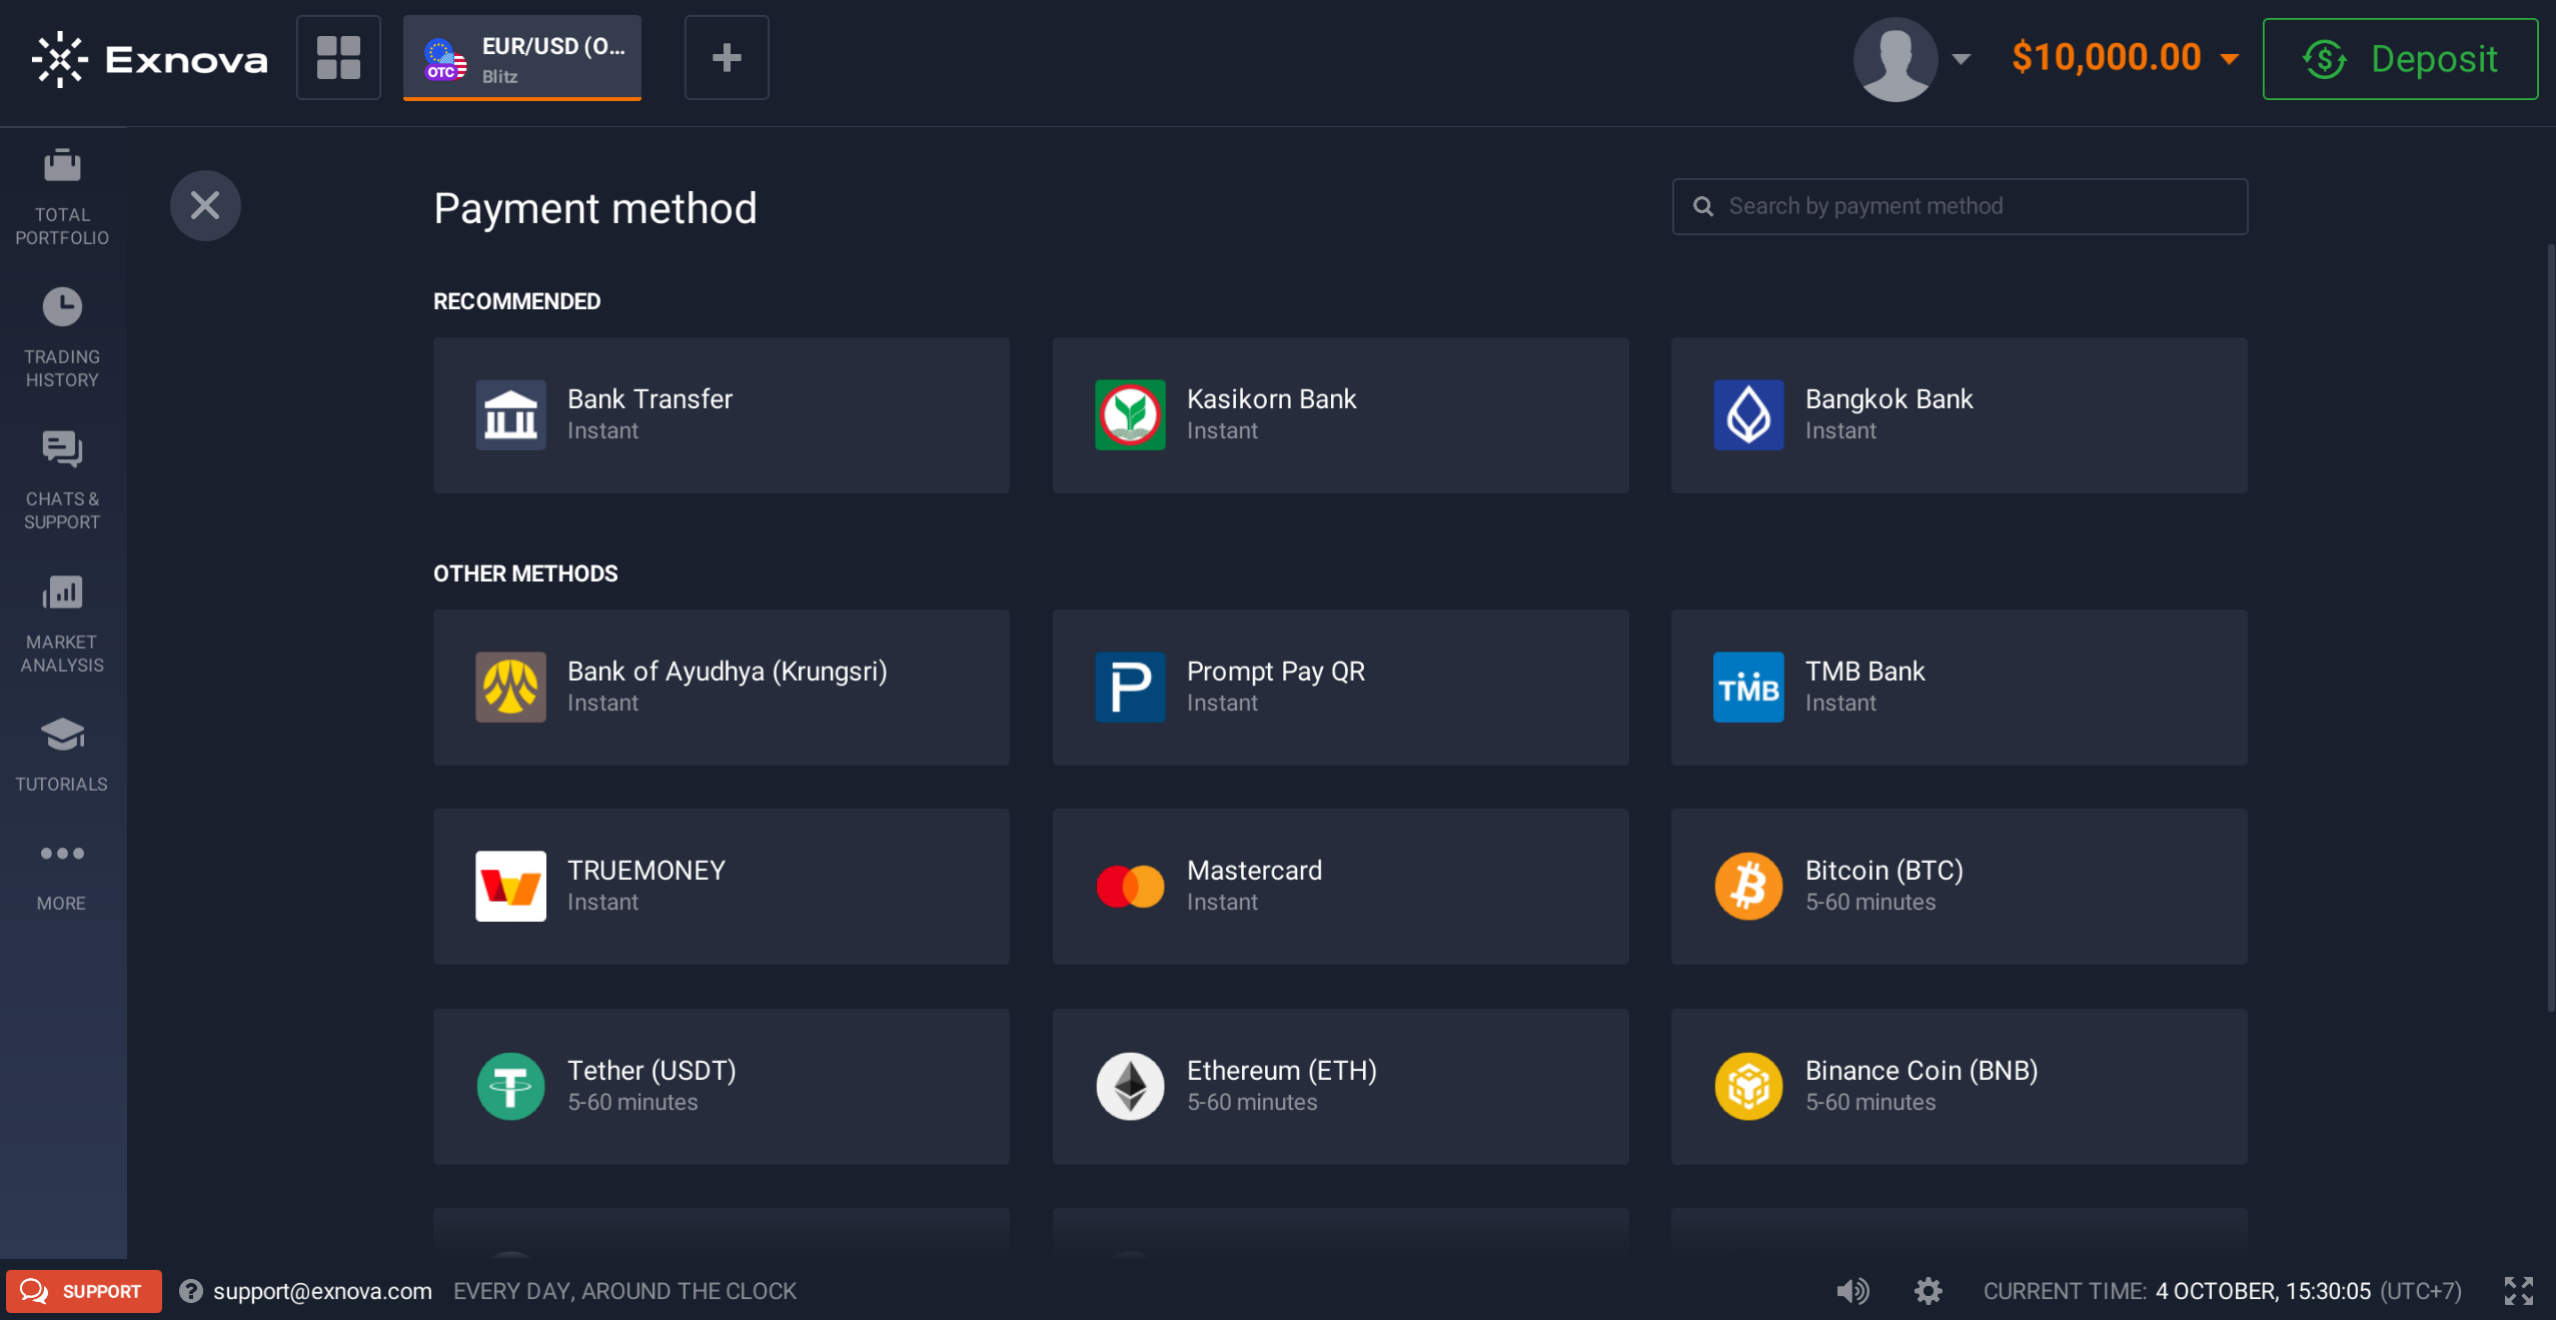
Task: Click the support@exnova.com email link
Action: pos(322,1291)
